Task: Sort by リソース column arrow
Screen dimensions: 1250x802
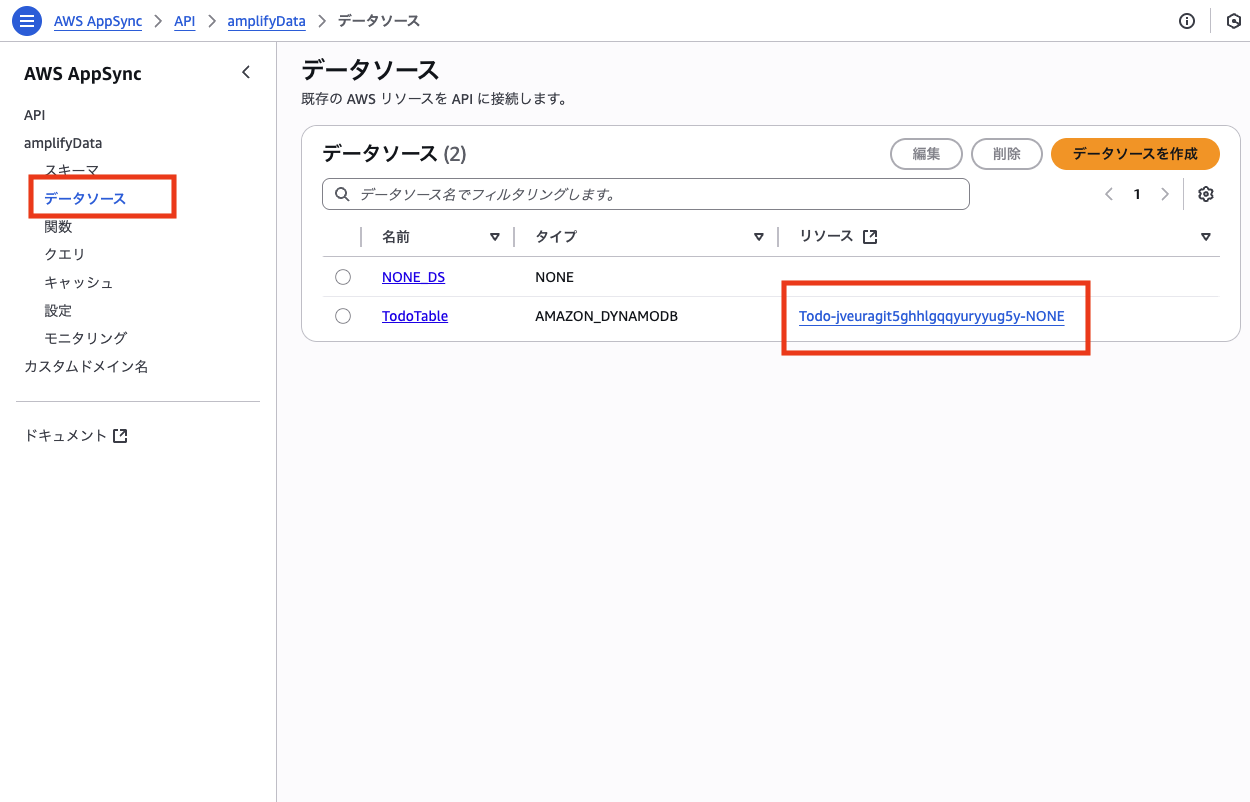Action: [x=1205, y=237]
